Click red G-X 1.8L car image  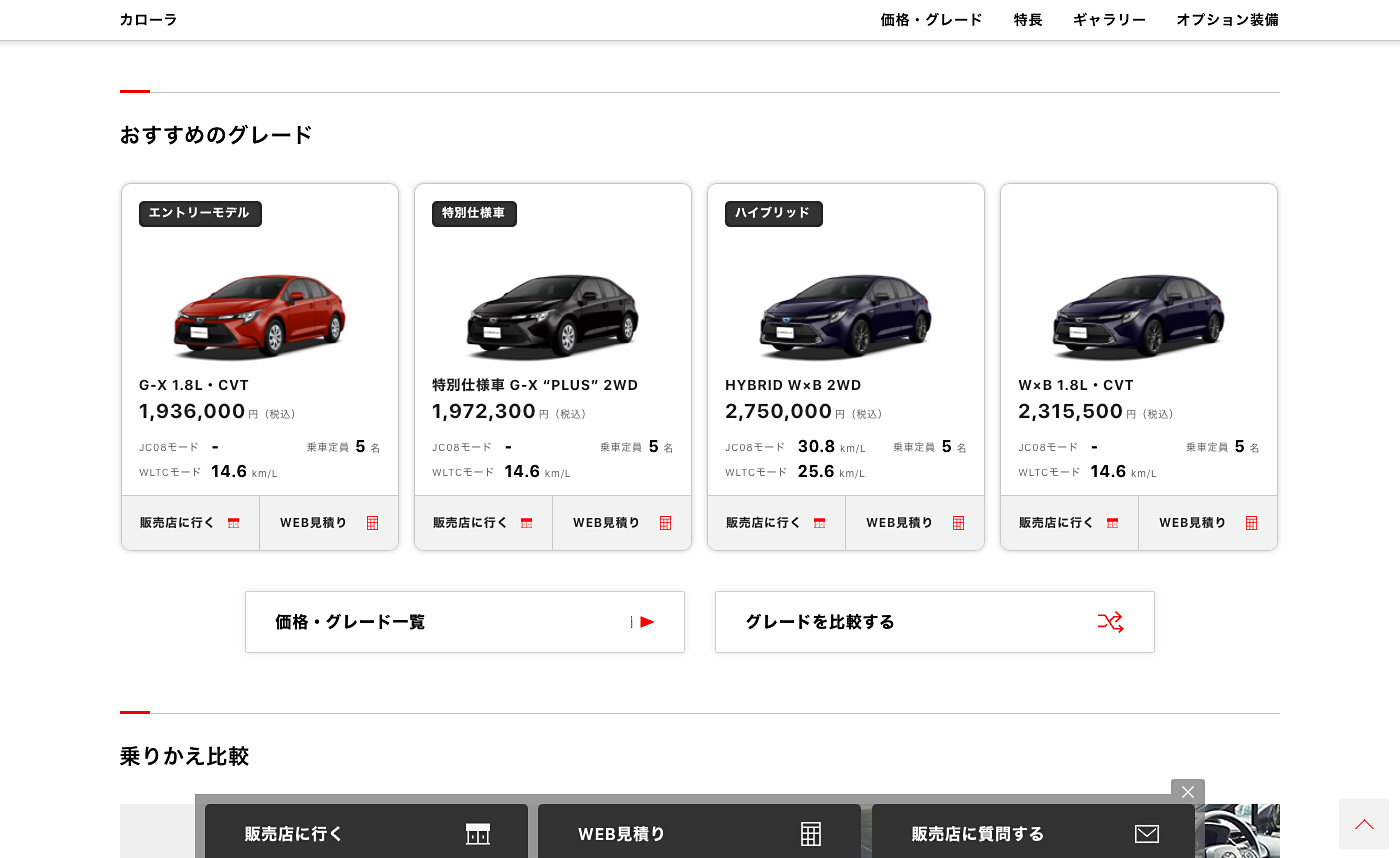click(x=260, y=316)
